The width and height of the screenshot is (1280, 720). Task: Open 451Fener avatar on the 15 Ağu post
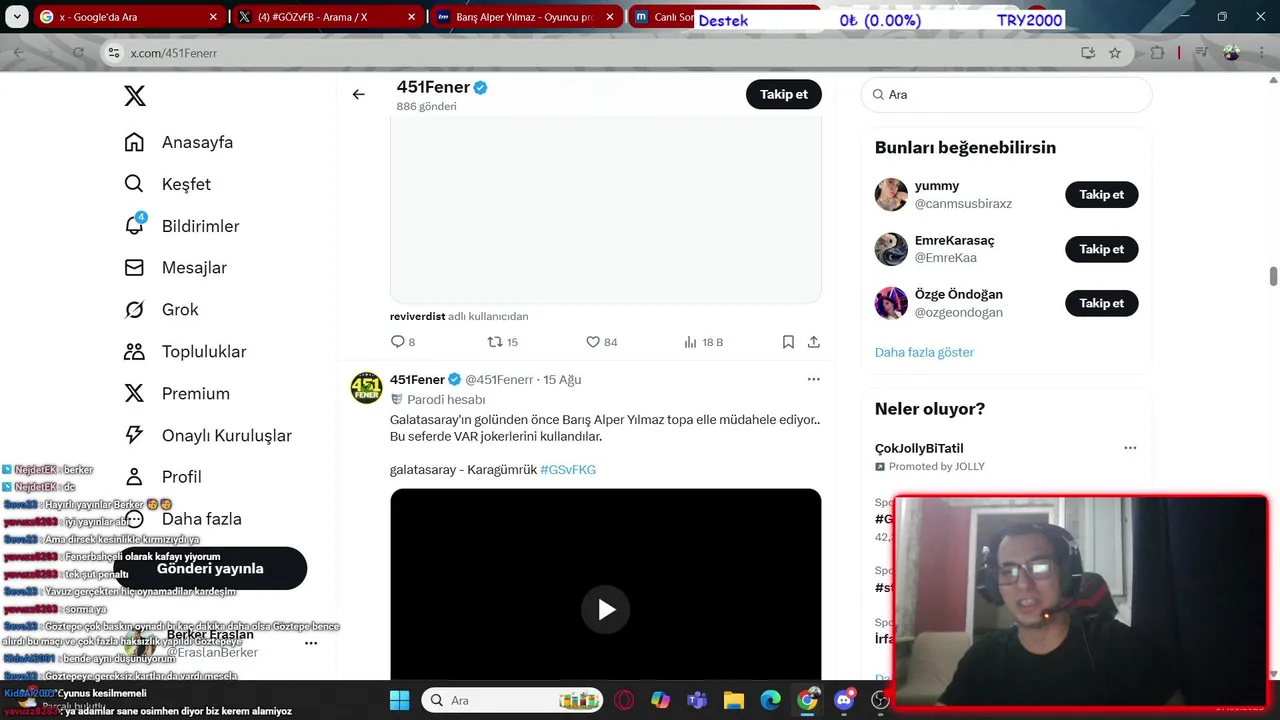coord(366,387)
